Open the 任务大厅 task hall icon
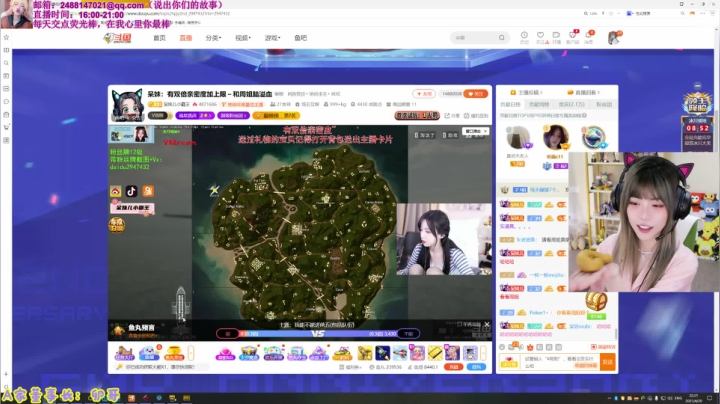The height and width of the screenshot is (404, 720). pyautogui.click(x=124, y=353)
